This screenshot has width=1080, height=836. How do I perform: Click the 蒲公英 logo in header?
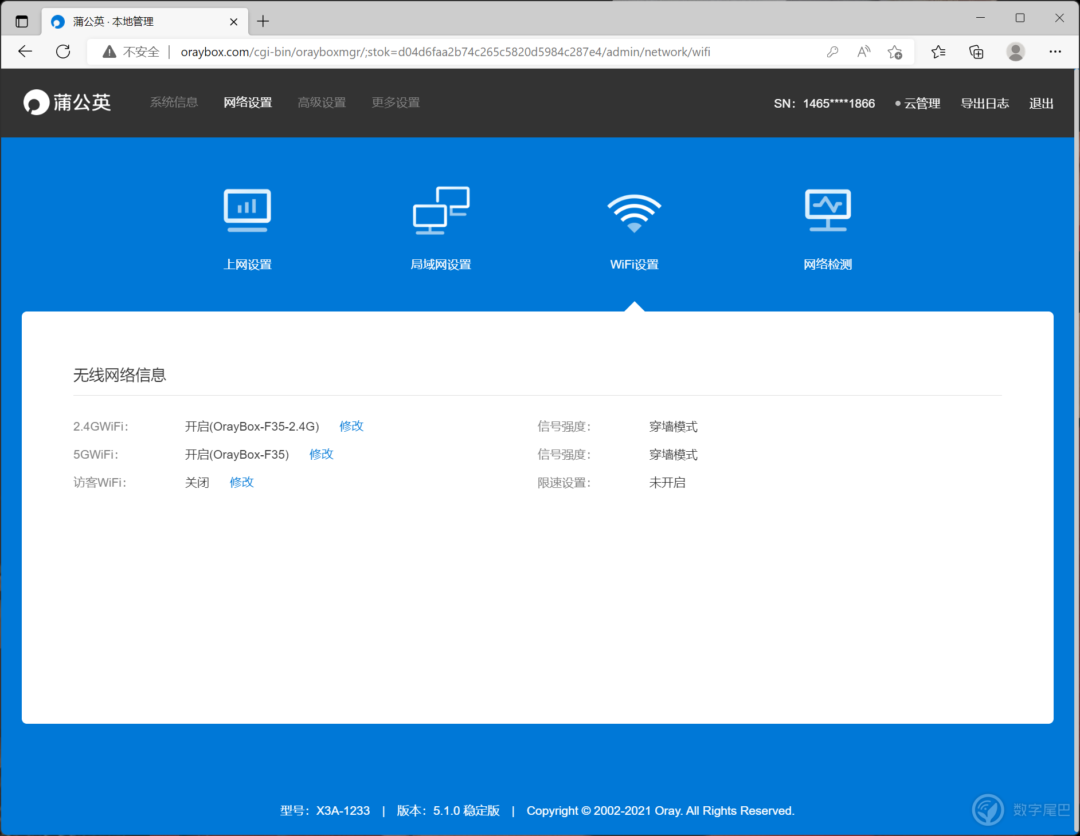[x=67, y=103]
